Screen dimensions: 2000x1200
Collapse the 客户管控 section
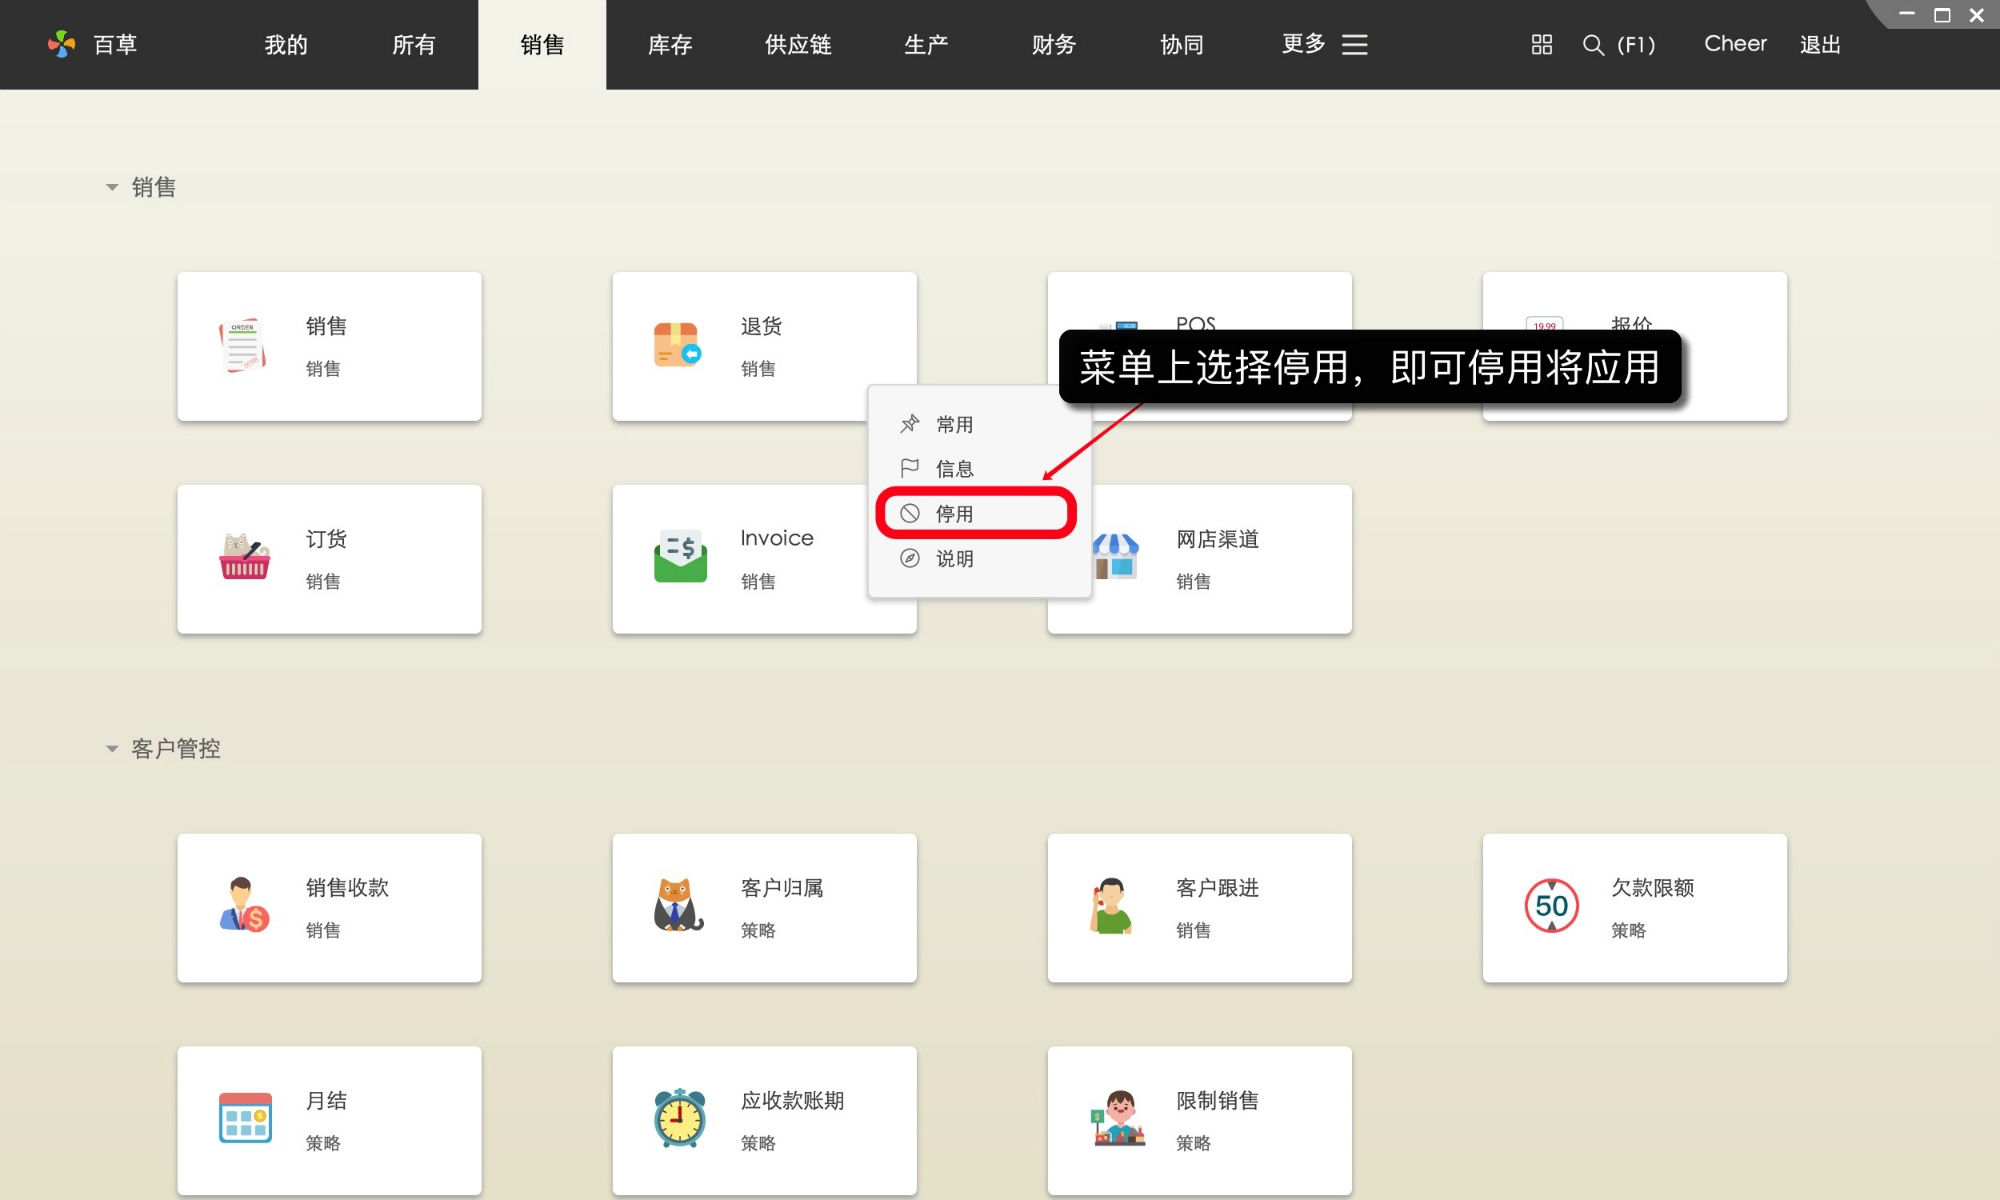pos(112,748)
